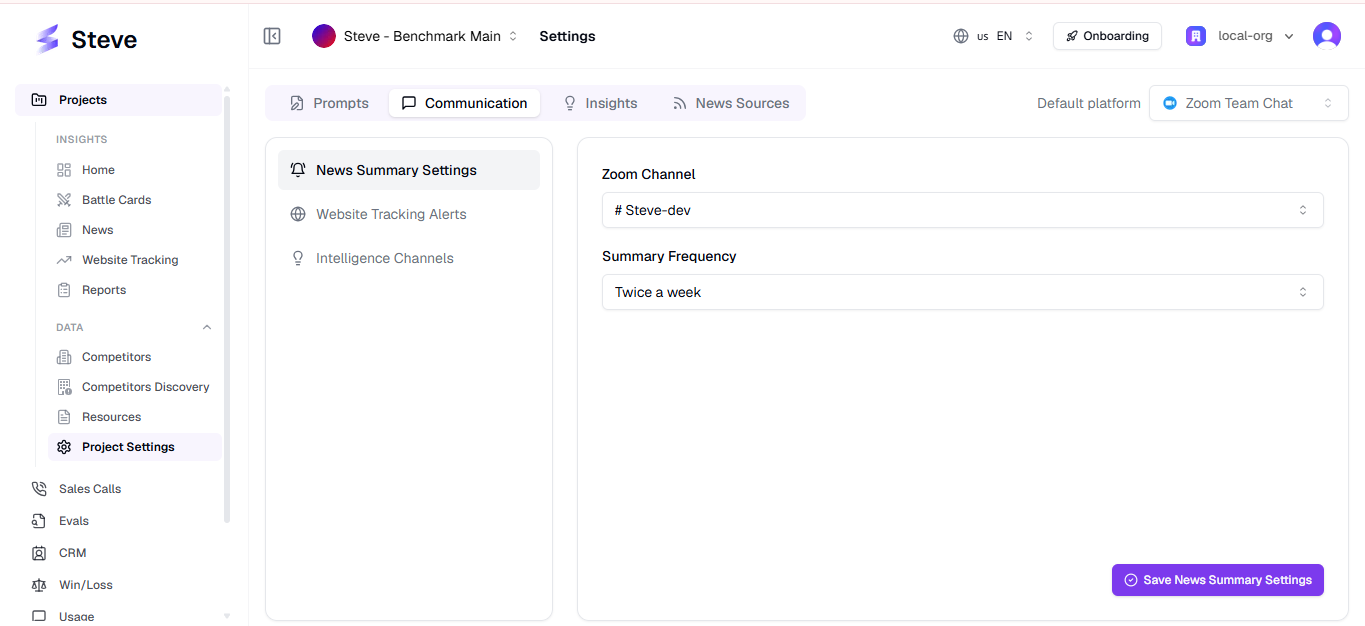The height and width of the screenshot is (626, 1365).
Task: Click the purple local-org building icon
Action: click(x=1196, y=36)
